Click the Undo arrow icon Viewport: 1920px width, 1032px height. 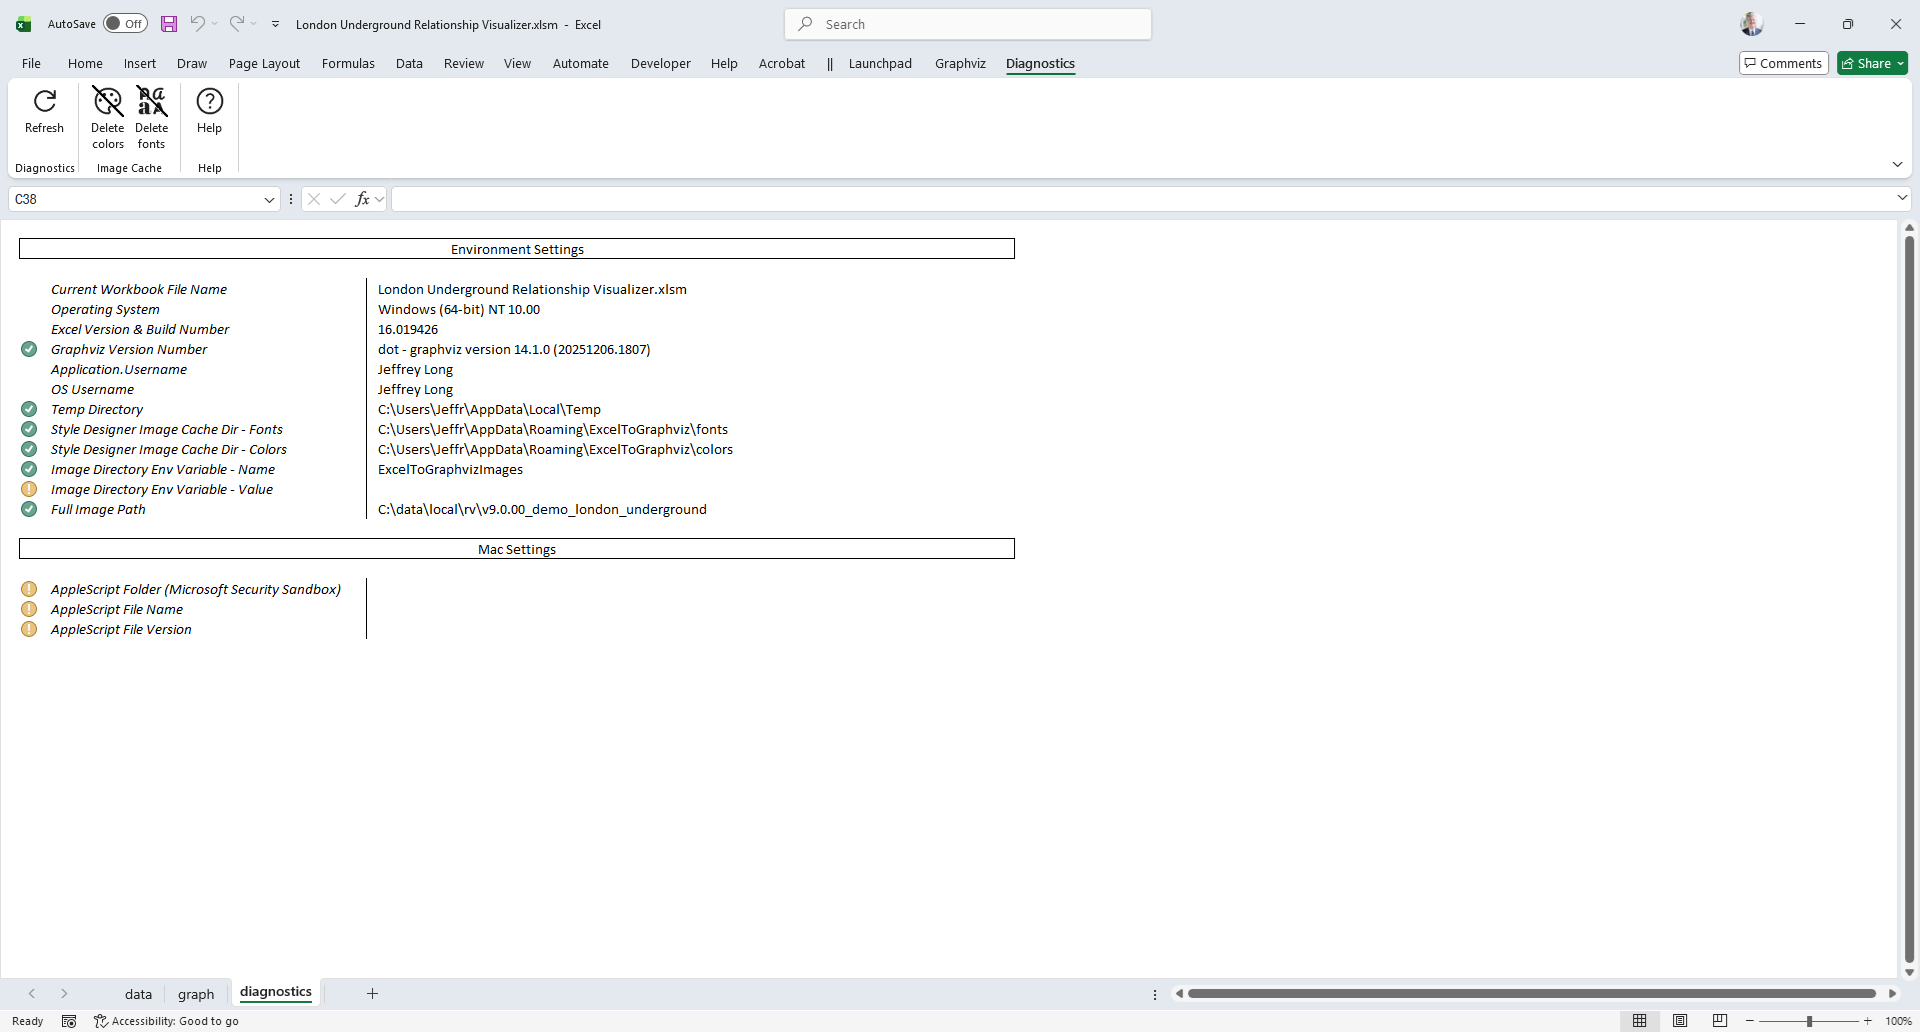tap(198, 24)
